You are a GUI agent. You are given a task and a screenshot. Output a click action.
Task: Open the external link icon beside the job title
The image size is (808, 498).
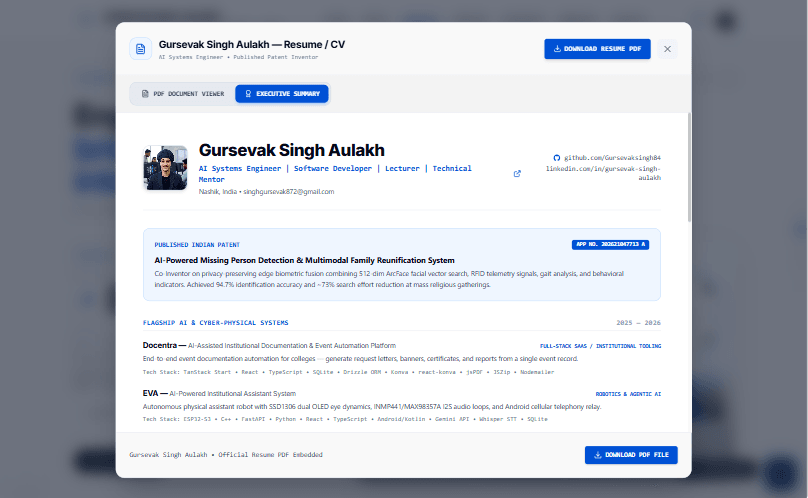(517, 174)
